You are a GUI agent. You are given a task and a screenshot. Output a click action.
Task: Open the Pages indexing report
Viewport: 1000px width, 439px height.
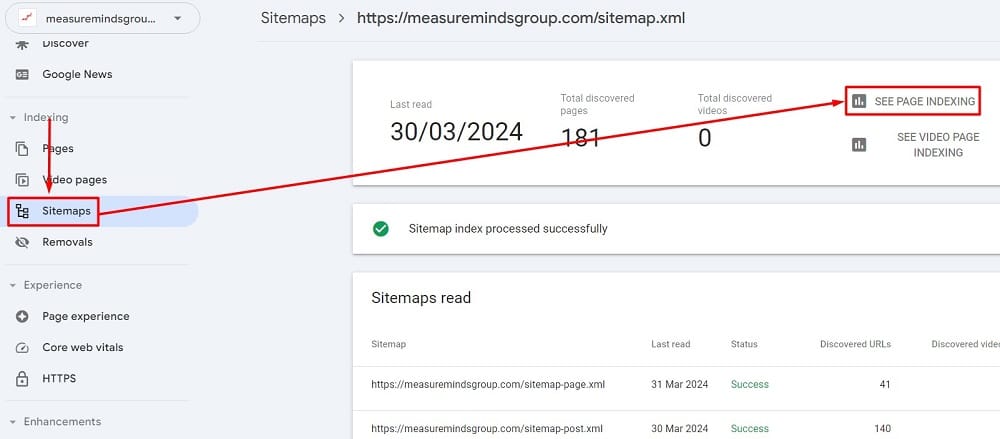pyautogui.click(x=58, y=149)
